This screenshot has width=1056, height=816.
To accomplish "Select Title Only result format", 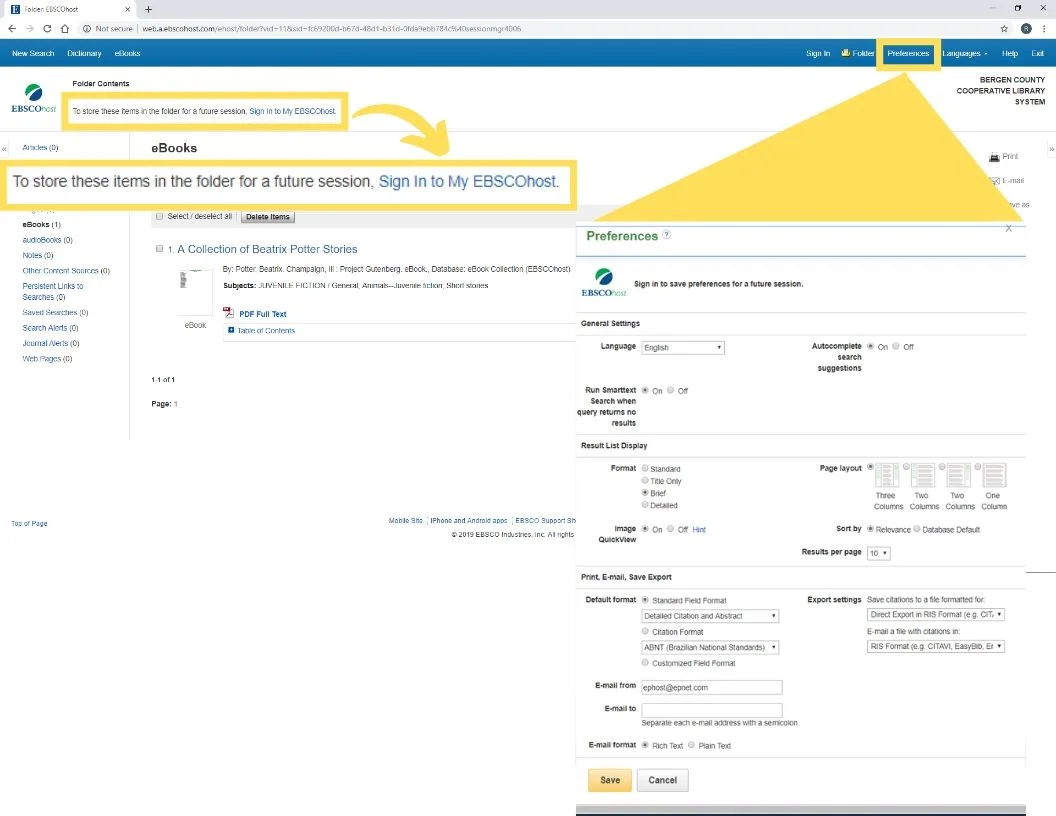I will (x=645, y=480).
